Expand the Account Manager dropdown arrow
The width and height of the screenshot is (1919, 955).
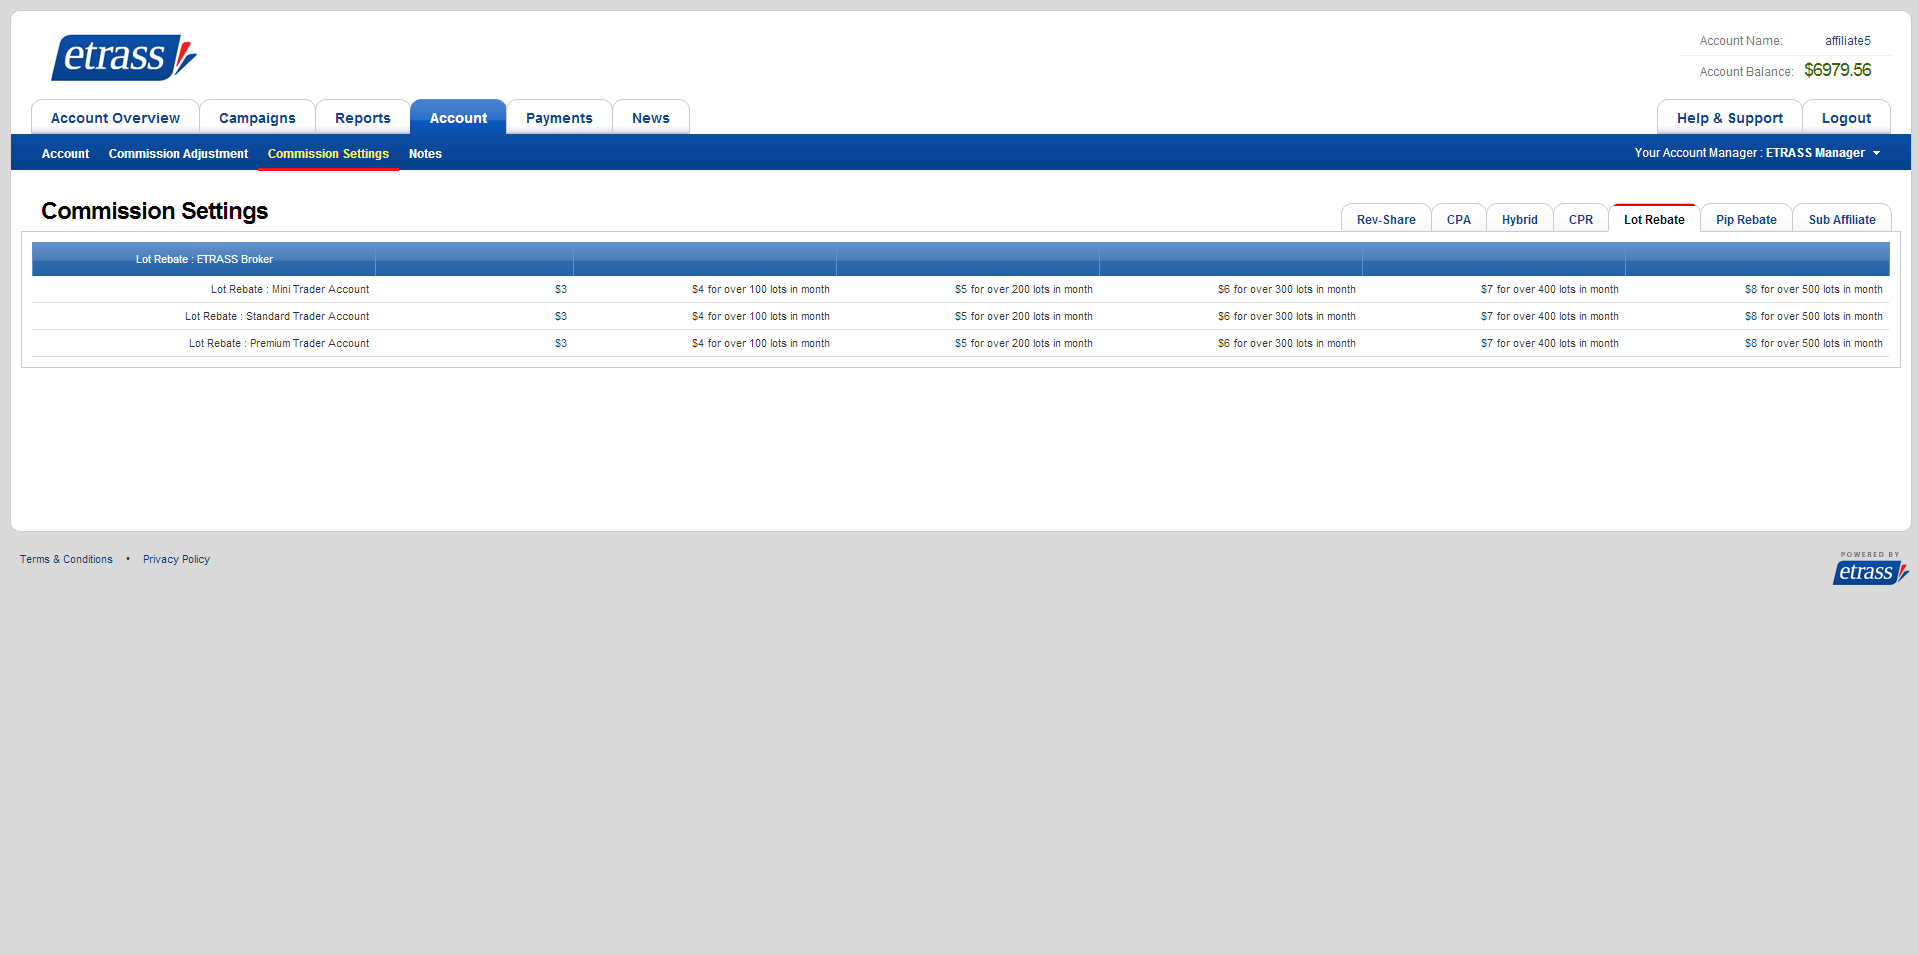[x=1876, y=153]
